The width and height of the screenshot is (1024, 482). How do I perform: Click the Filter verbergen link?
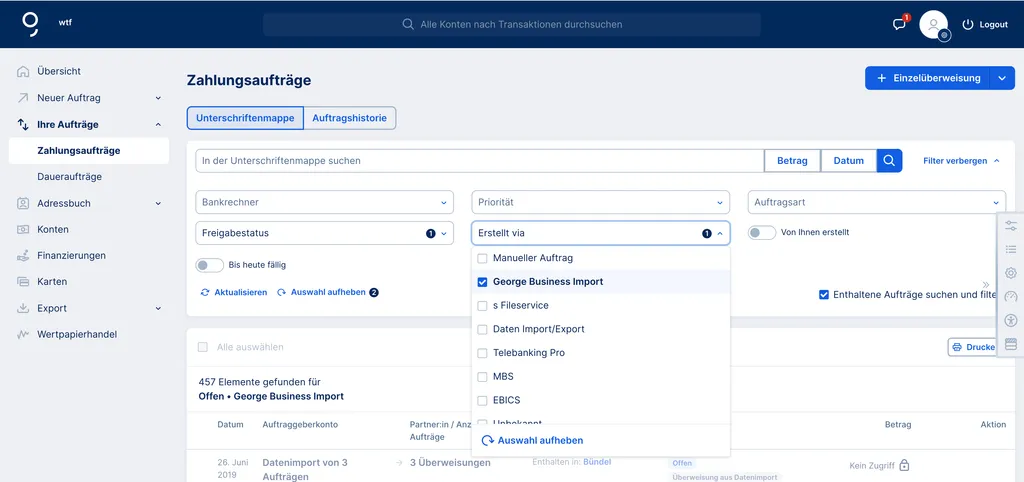coord(961,161)
